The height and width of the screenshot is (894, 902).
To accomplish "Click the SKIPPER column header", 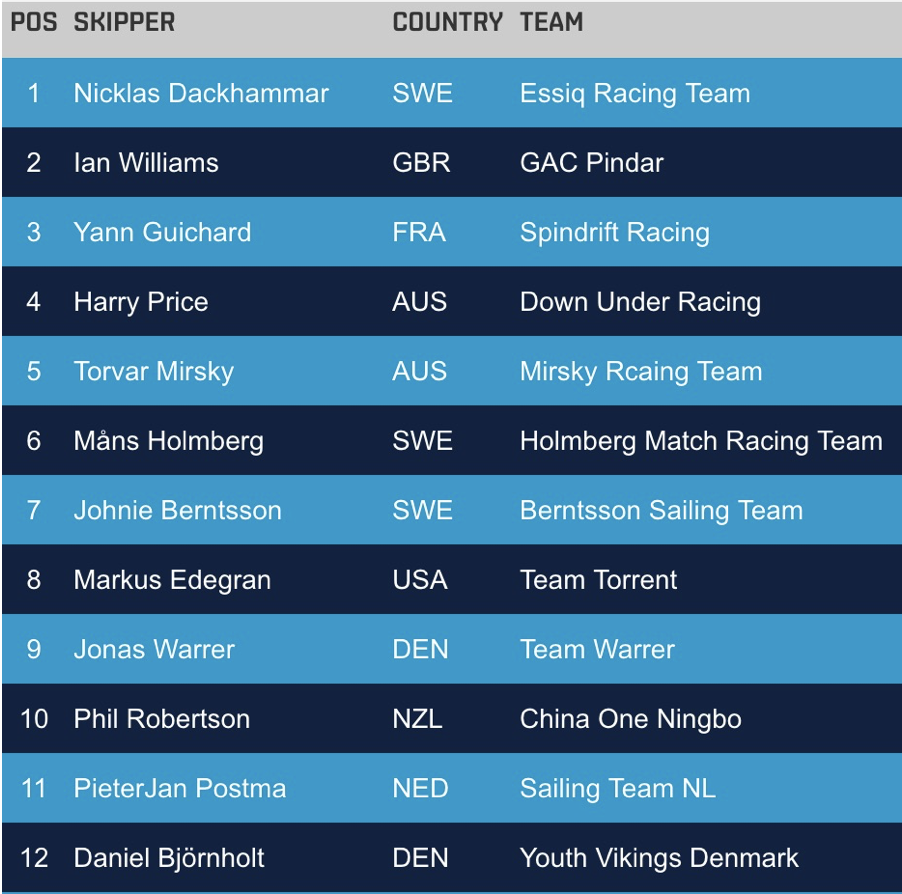I will [x=124, y=23].
